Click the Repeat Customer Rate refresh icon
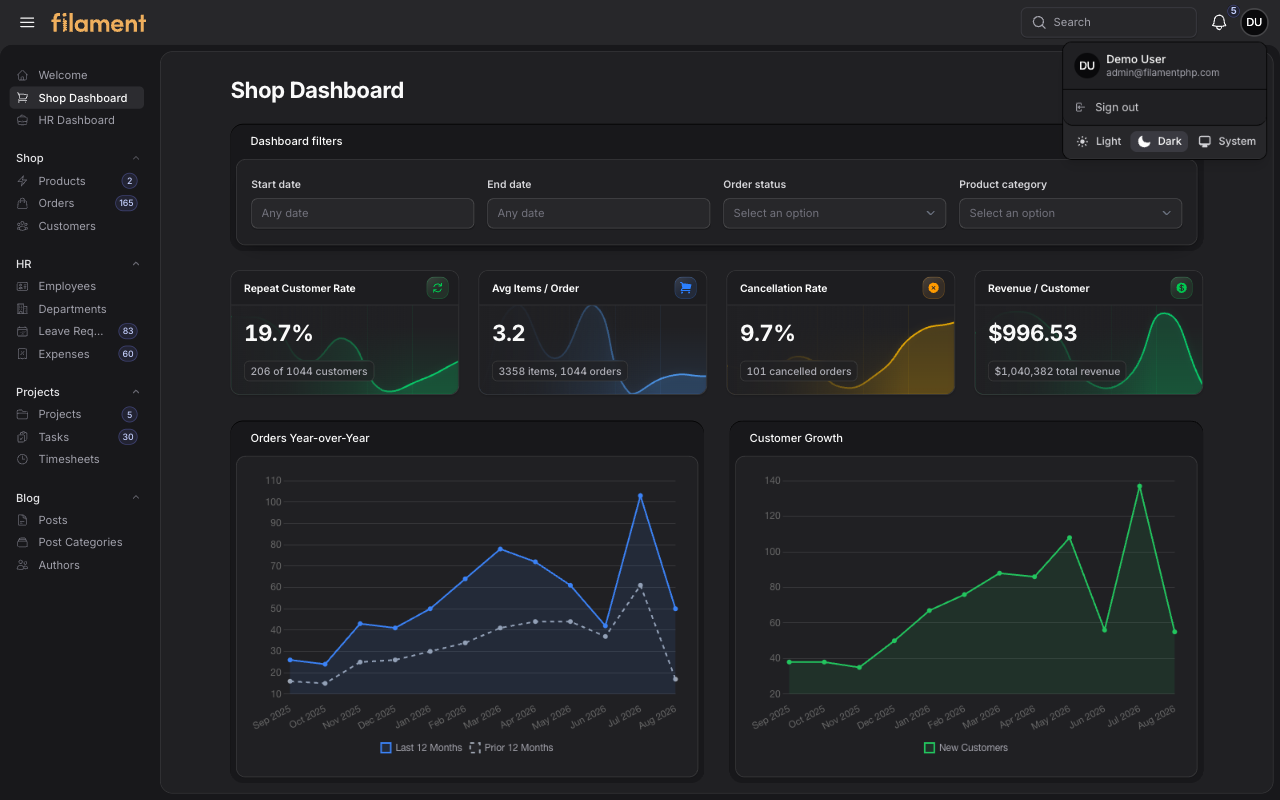 click(x=437, y=288)
